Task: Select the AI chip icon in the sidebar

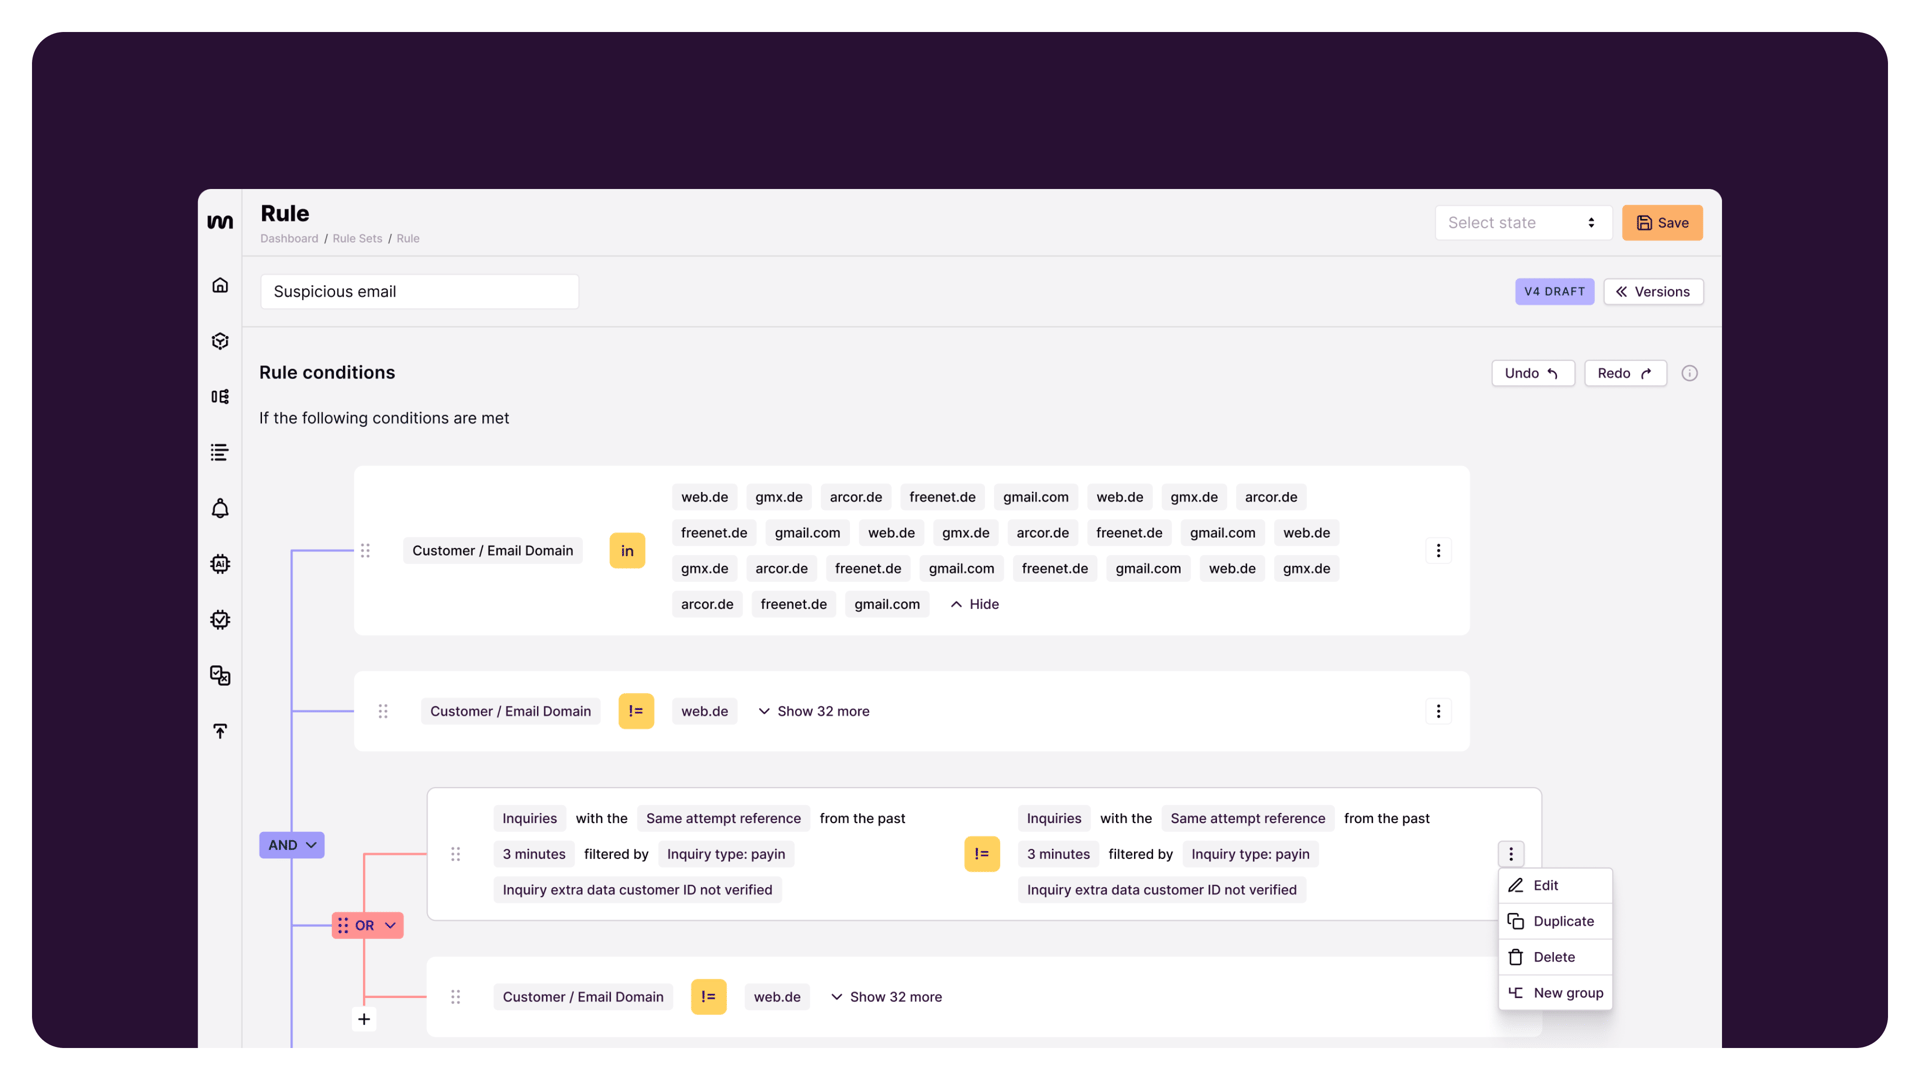Action: 220,564
